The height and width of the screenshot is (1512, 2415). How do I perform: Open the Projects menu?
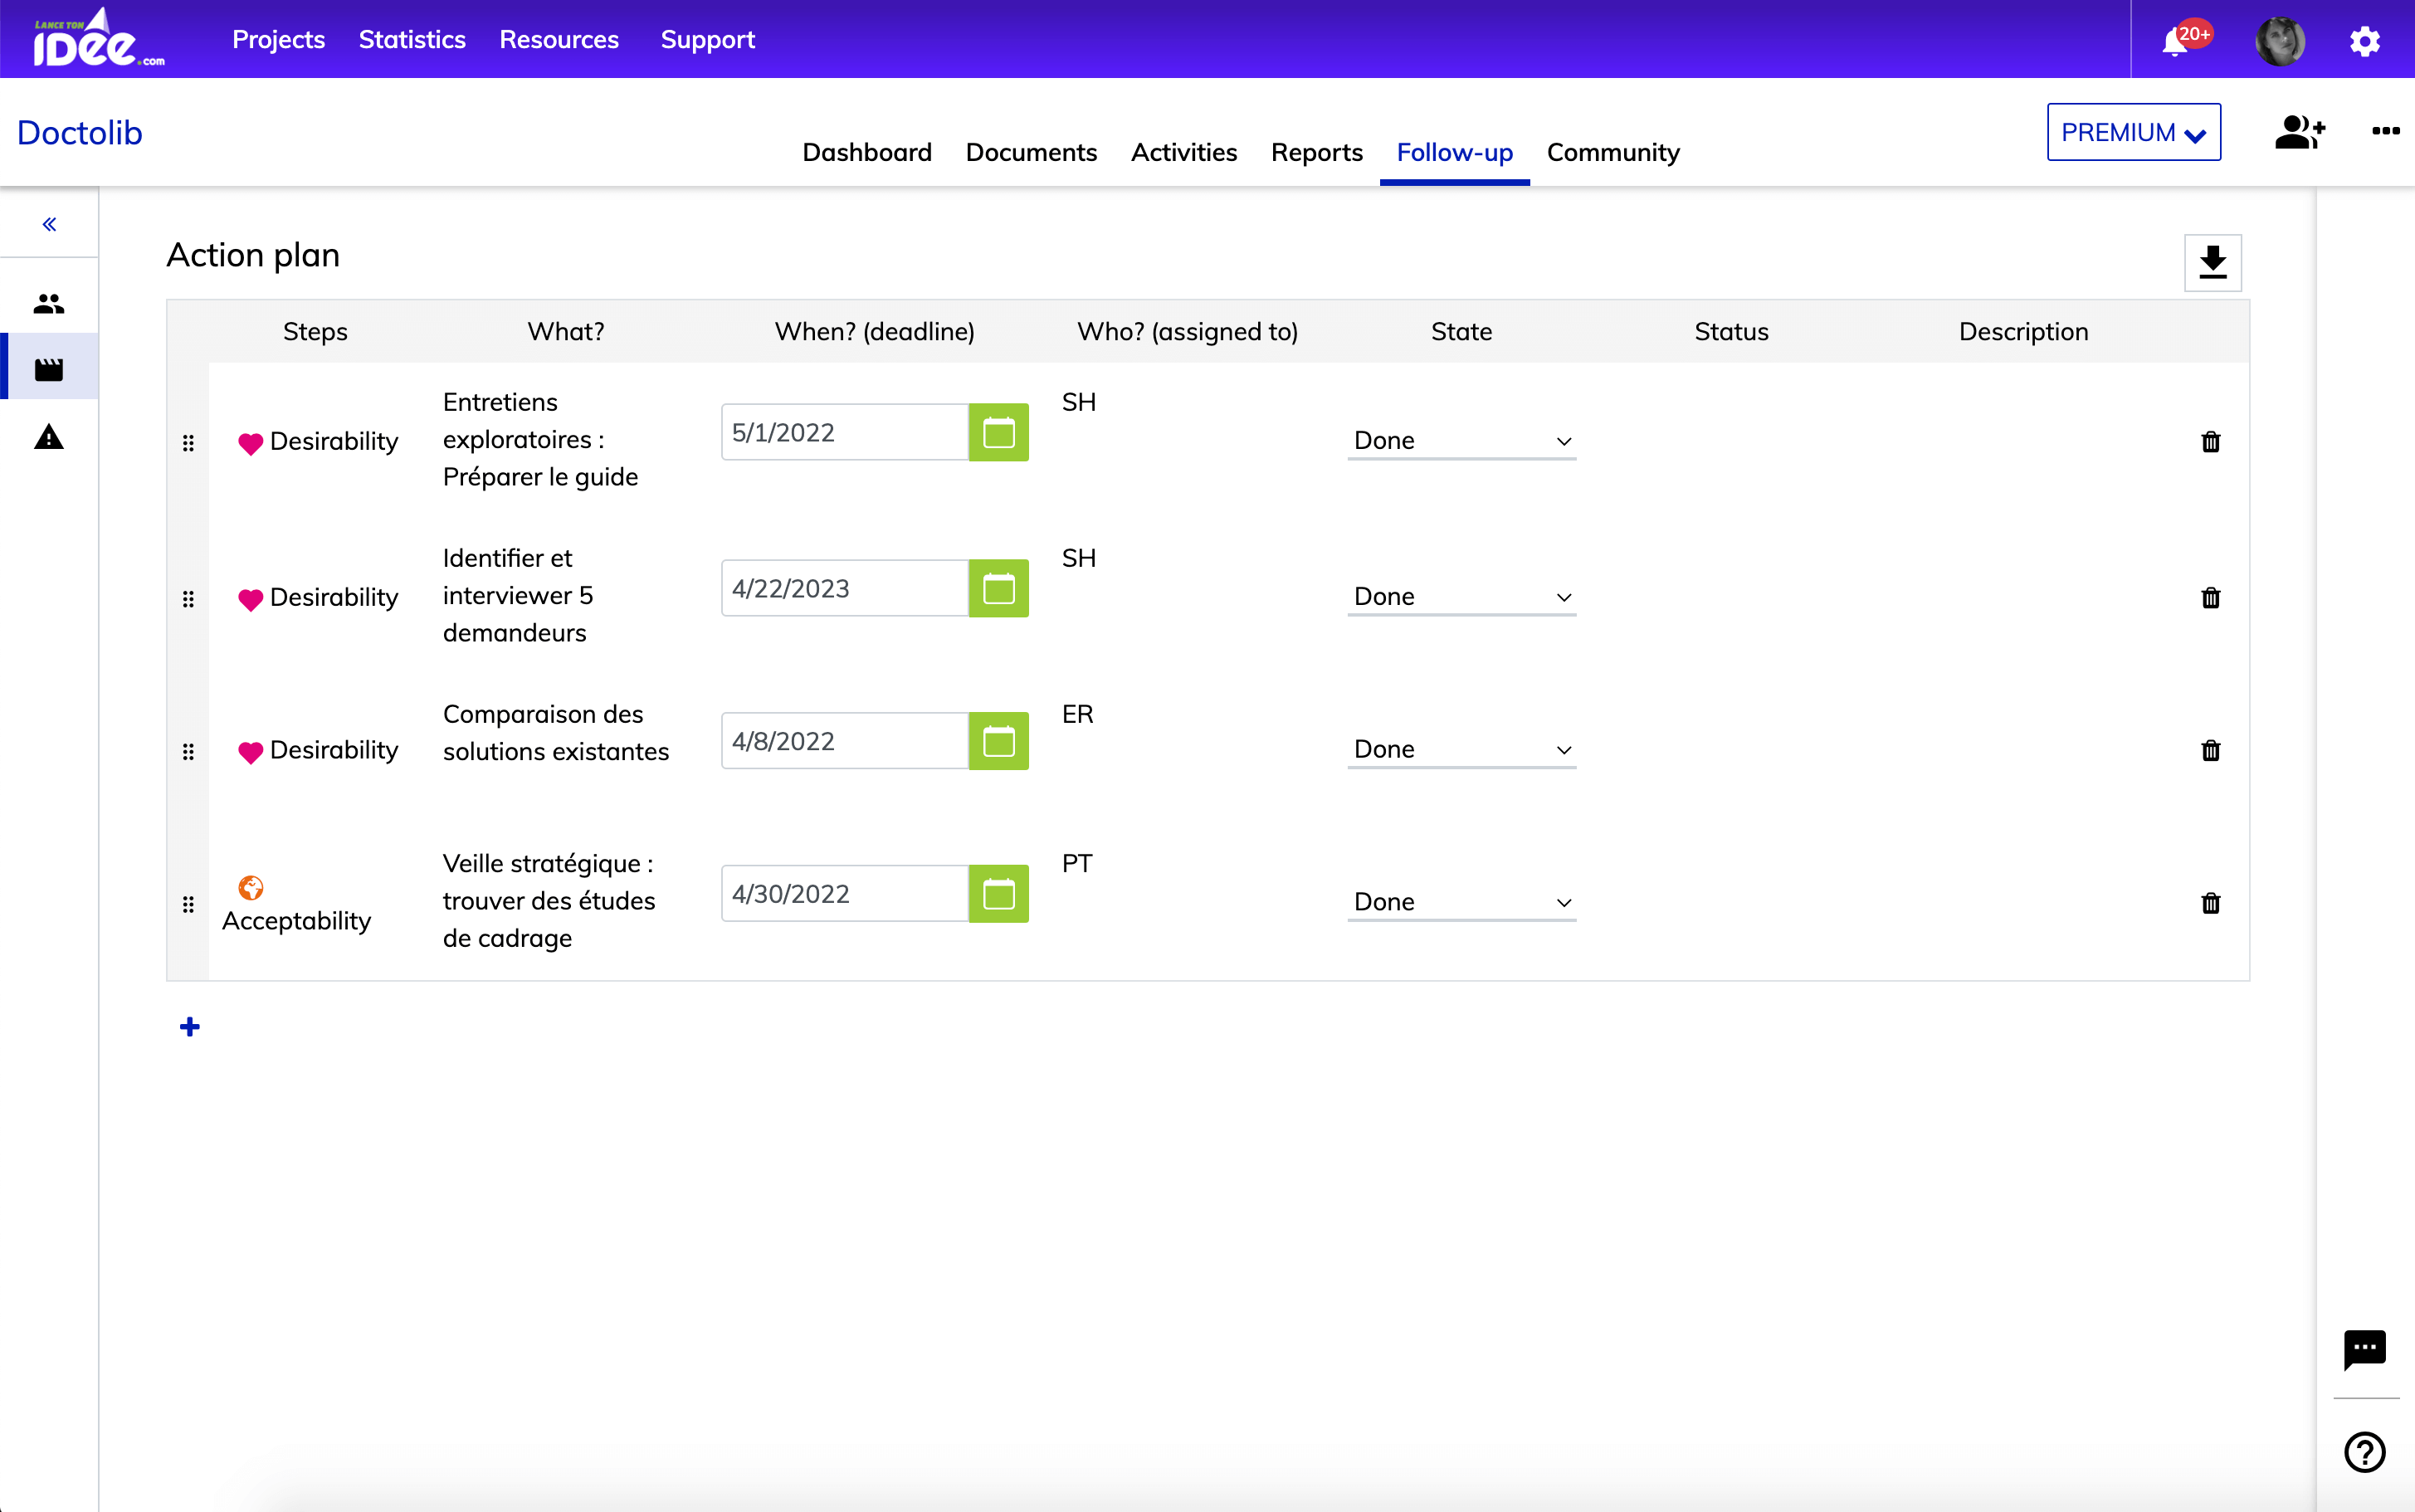[278, 40]
